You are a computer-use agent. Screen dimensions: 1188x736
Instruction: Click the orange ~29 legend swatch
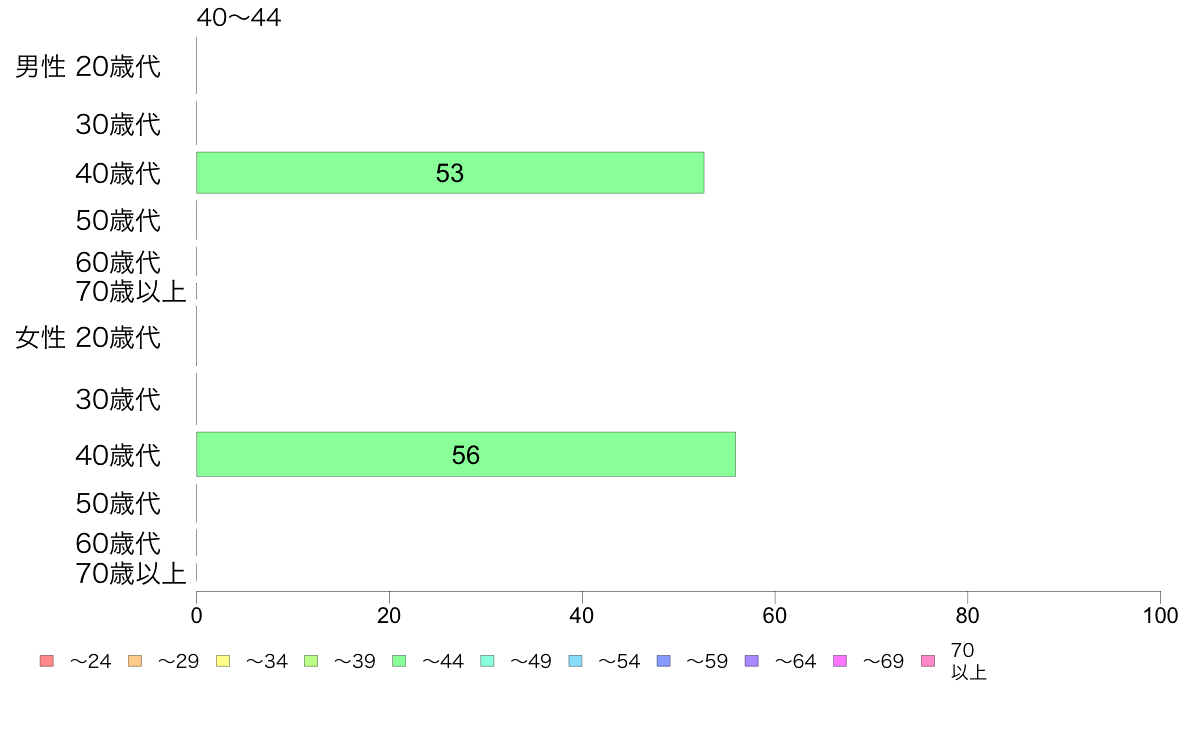pos(135,661)
